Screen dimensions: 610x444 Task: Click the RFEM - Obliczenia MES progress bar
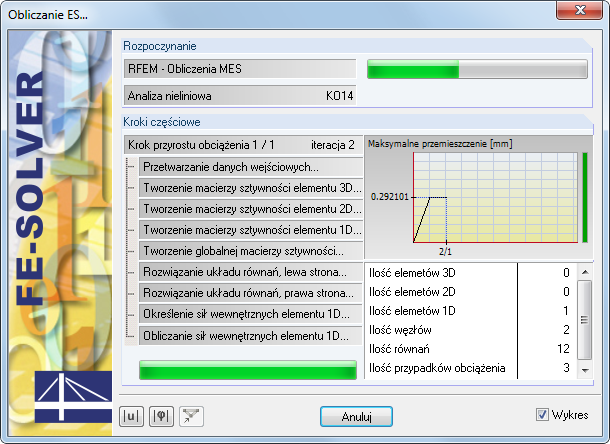[477, 69]
